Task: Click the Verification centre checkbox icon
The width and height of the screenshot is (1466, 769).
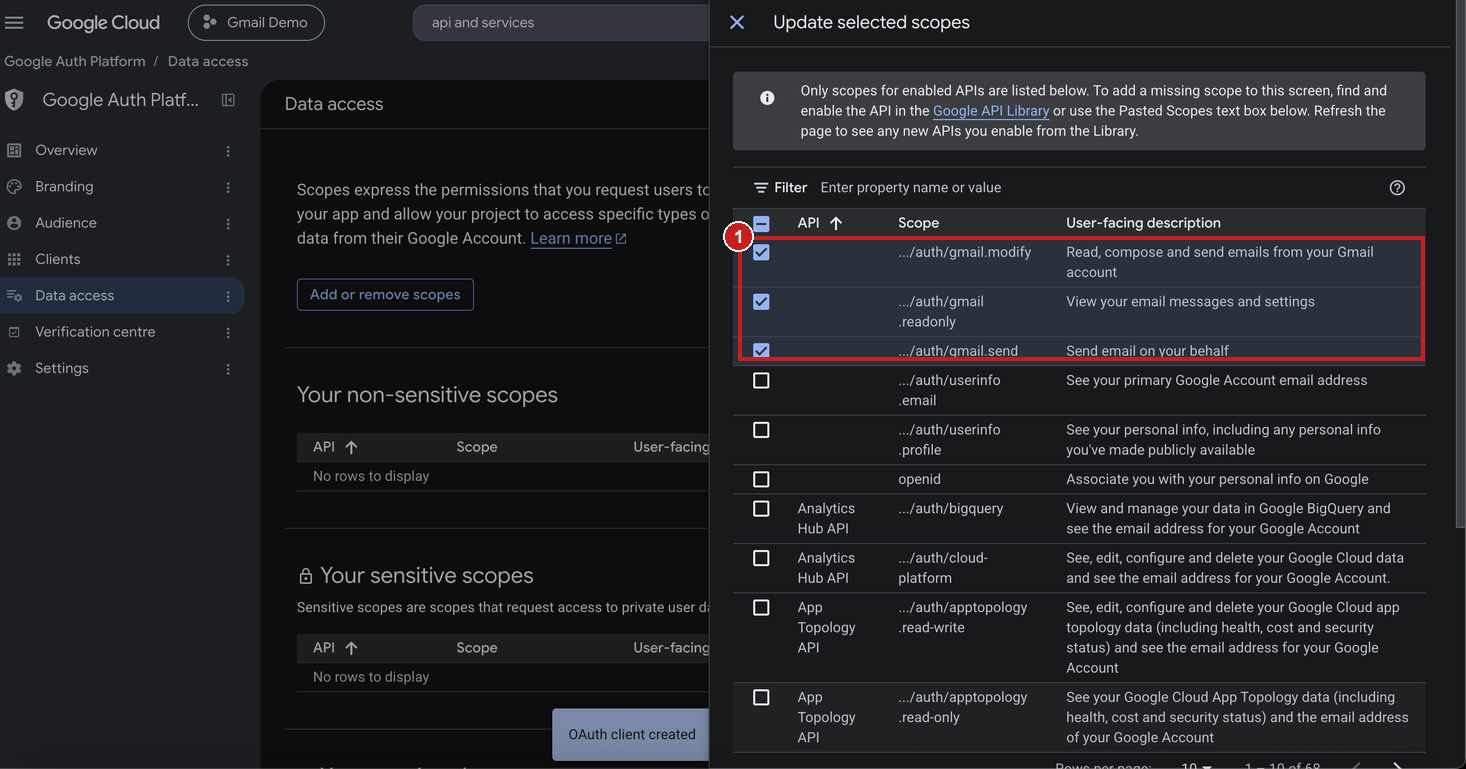Action: pyautogui.click(x=14, y=332)
